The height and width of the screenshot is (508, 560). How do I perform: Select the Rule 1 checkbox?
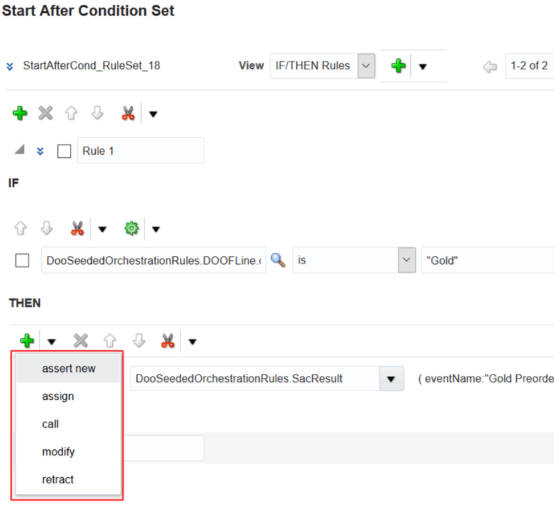(x=64, y=151)
